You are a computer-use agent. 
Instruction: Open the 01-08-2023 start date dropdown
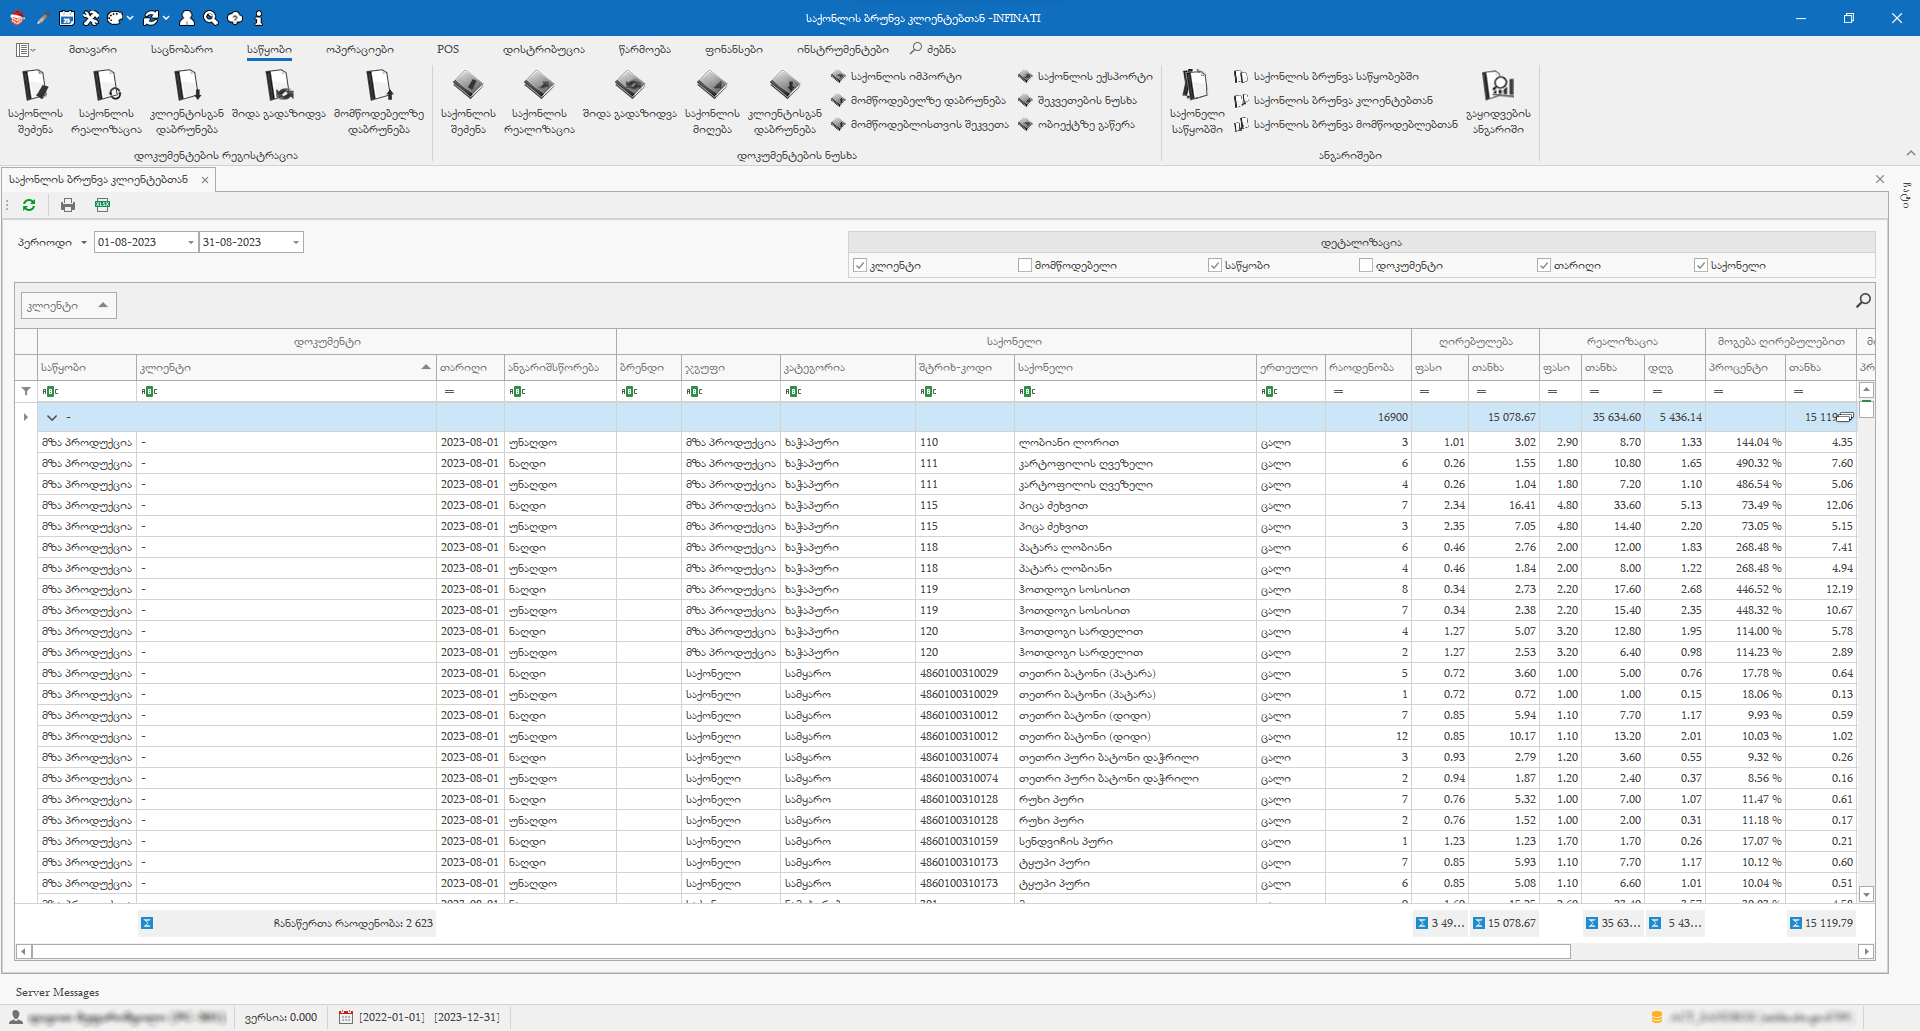pos(191,242)
